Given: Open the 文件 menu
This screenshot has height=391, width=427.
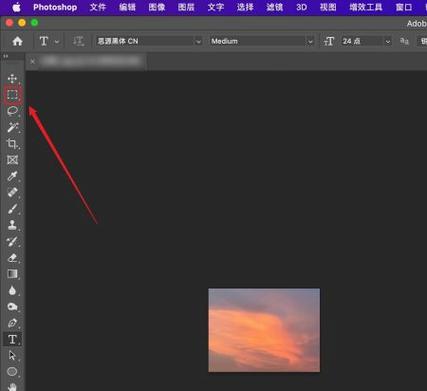Looking at the screenshot, I should coord(98,7).
